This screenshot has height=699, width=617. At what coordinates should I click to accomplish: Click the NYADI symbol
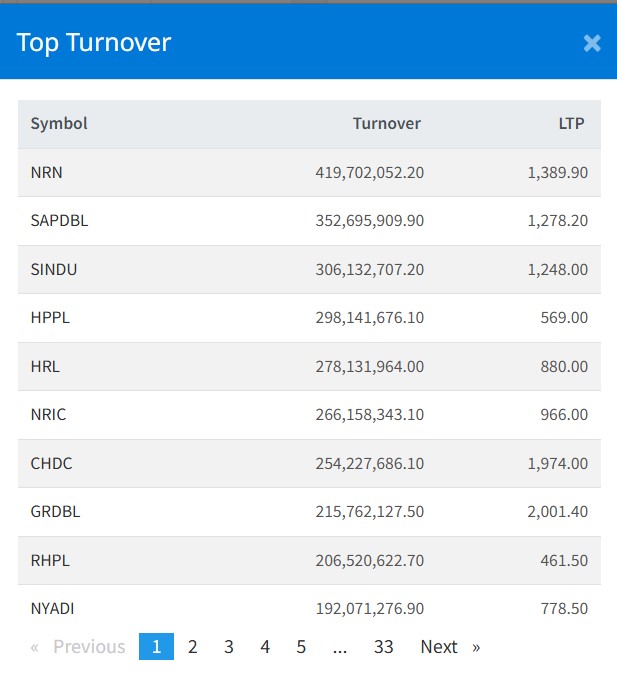52,608
